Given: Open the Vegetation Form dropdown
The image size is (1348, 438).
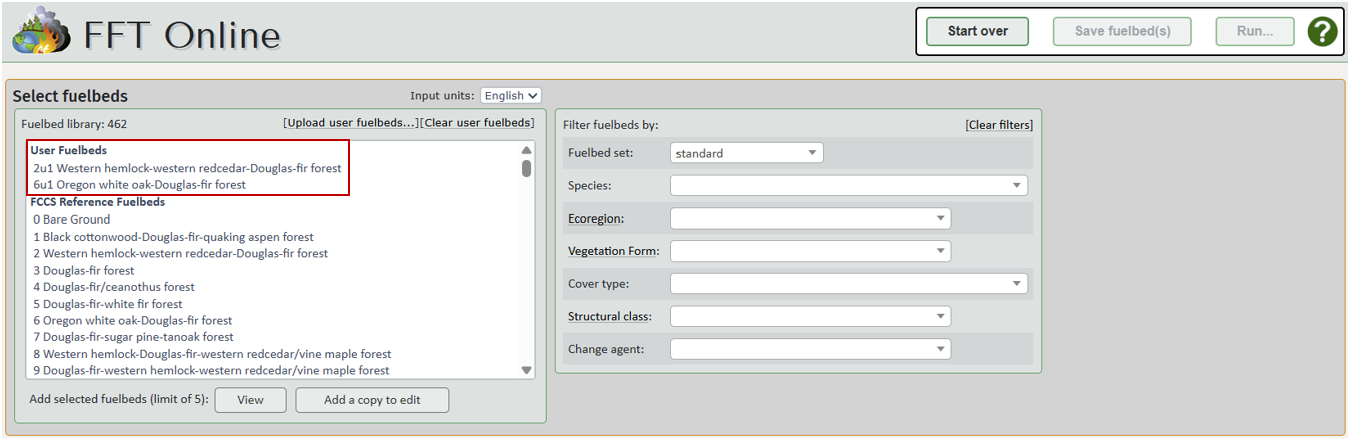Looking at the screenshot, I should 810,251.
